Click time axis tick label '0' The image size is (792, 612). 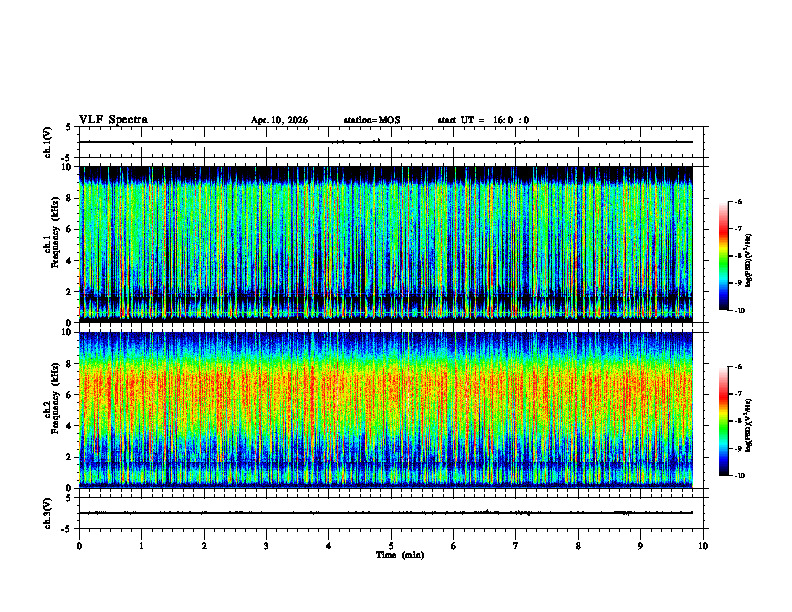coord(79,546)
